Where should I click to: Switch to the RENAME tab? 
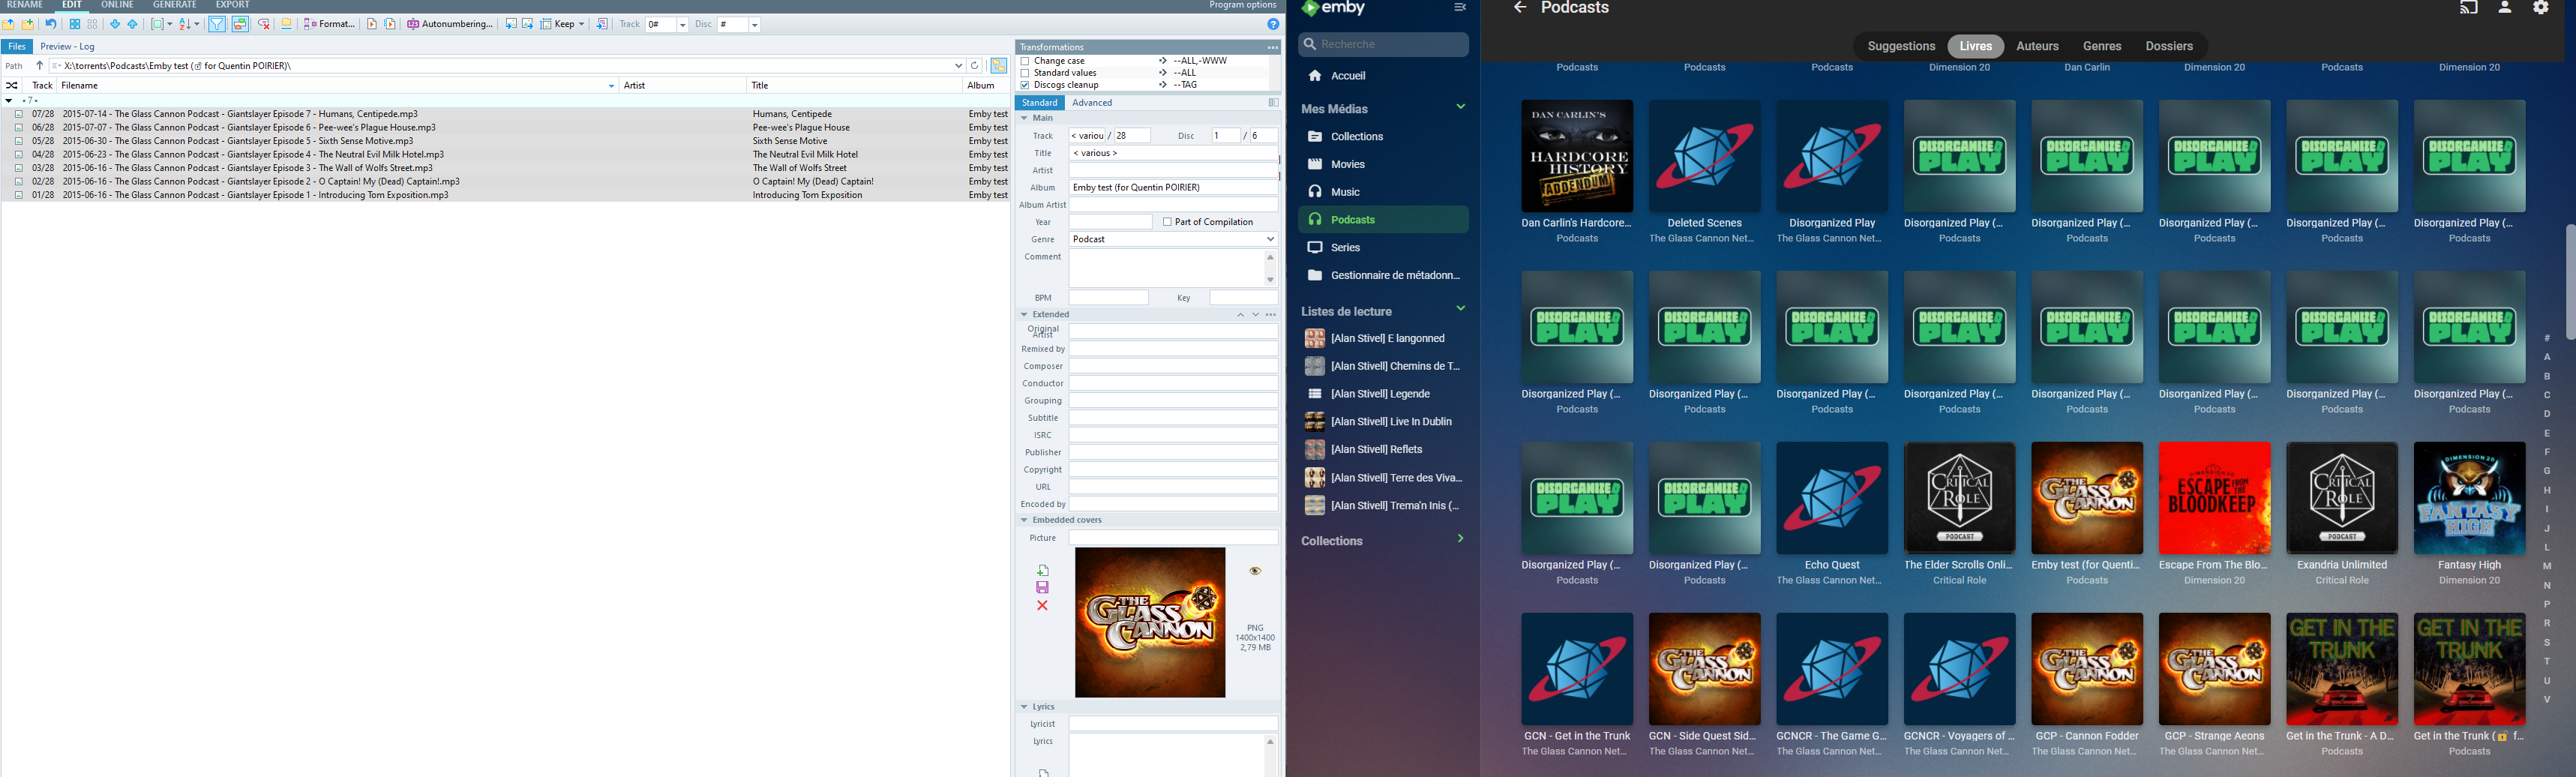point(25,5)
